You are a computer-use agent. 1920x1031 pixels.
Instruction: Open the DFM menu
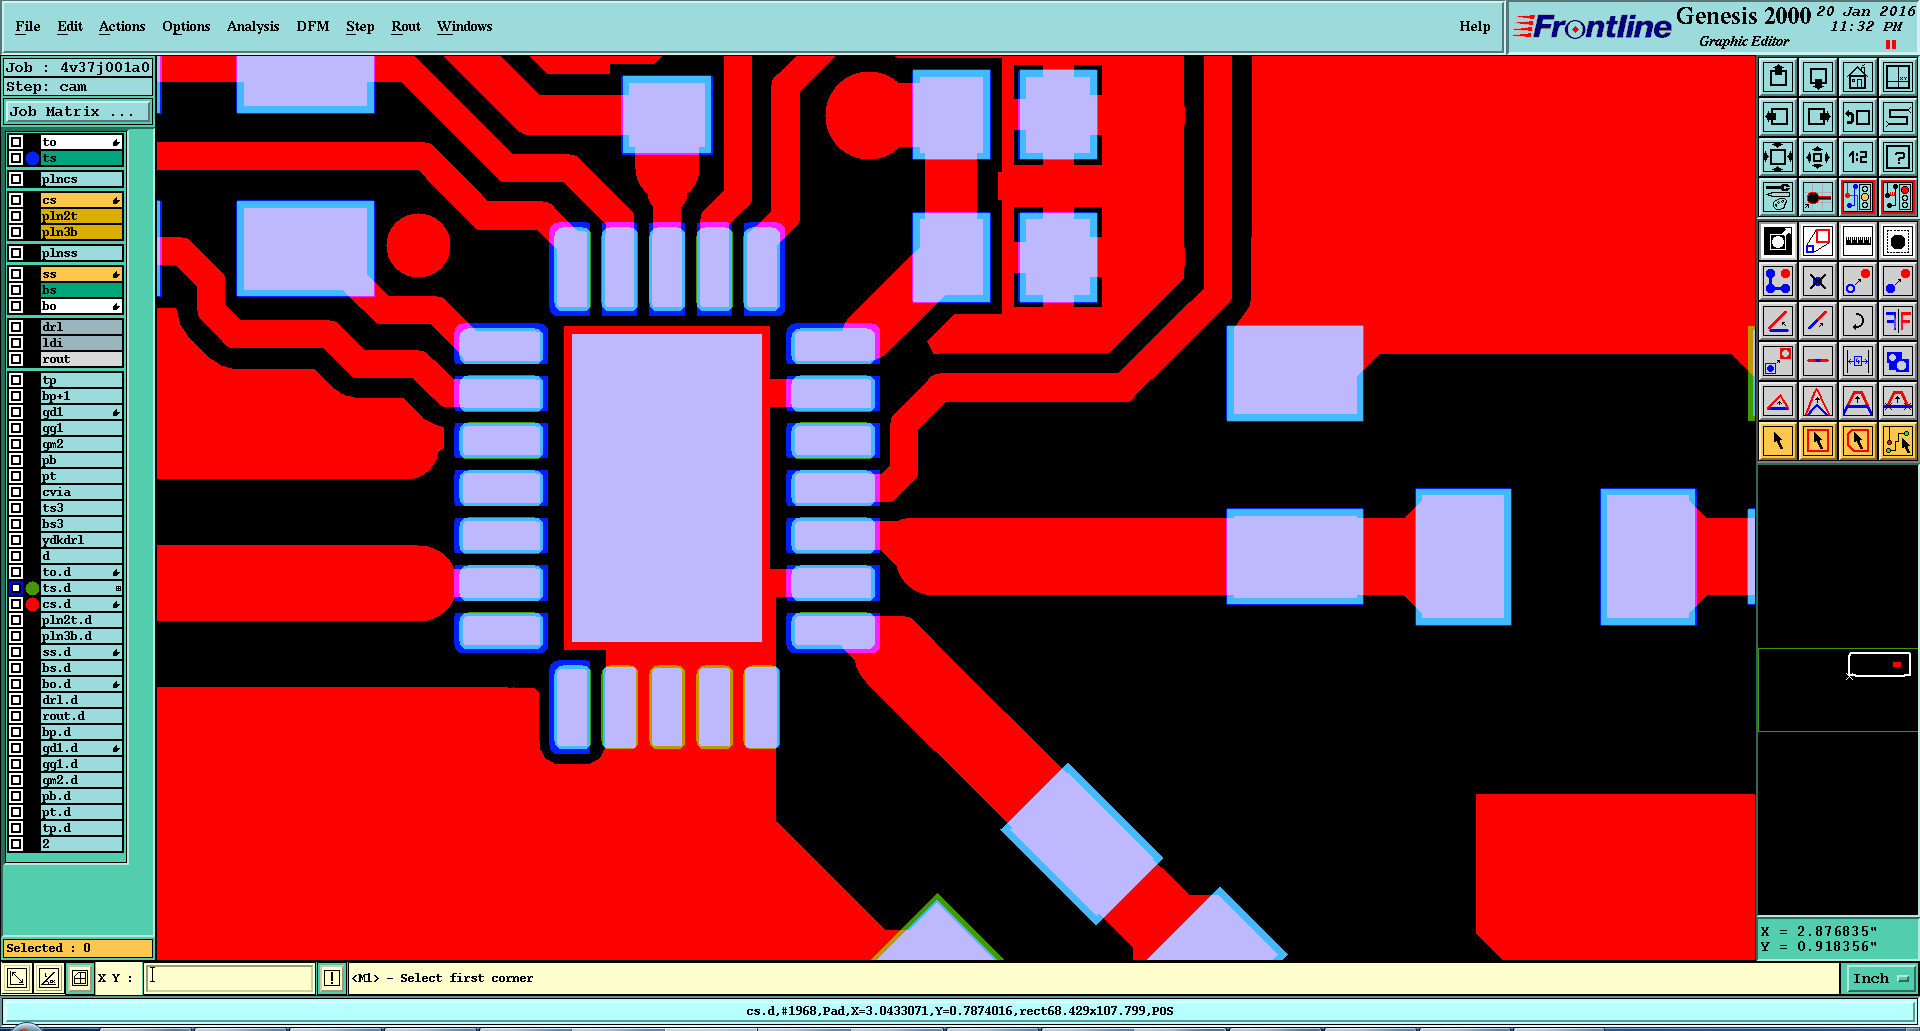(312, 27)
